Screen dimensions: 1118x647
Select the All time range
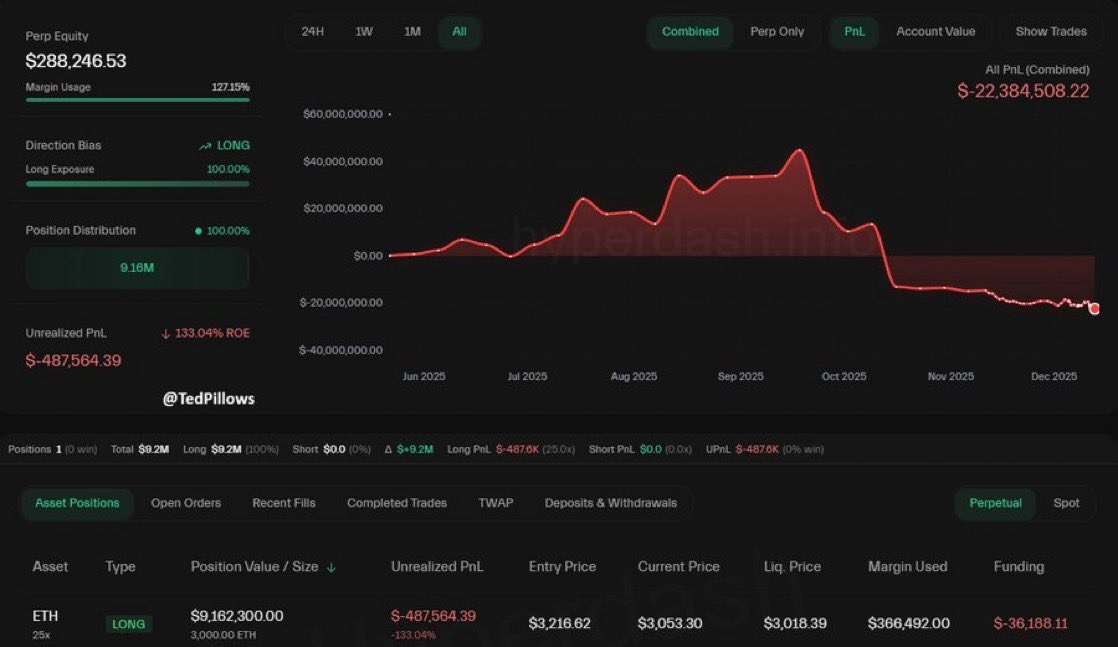click(459, 31)
